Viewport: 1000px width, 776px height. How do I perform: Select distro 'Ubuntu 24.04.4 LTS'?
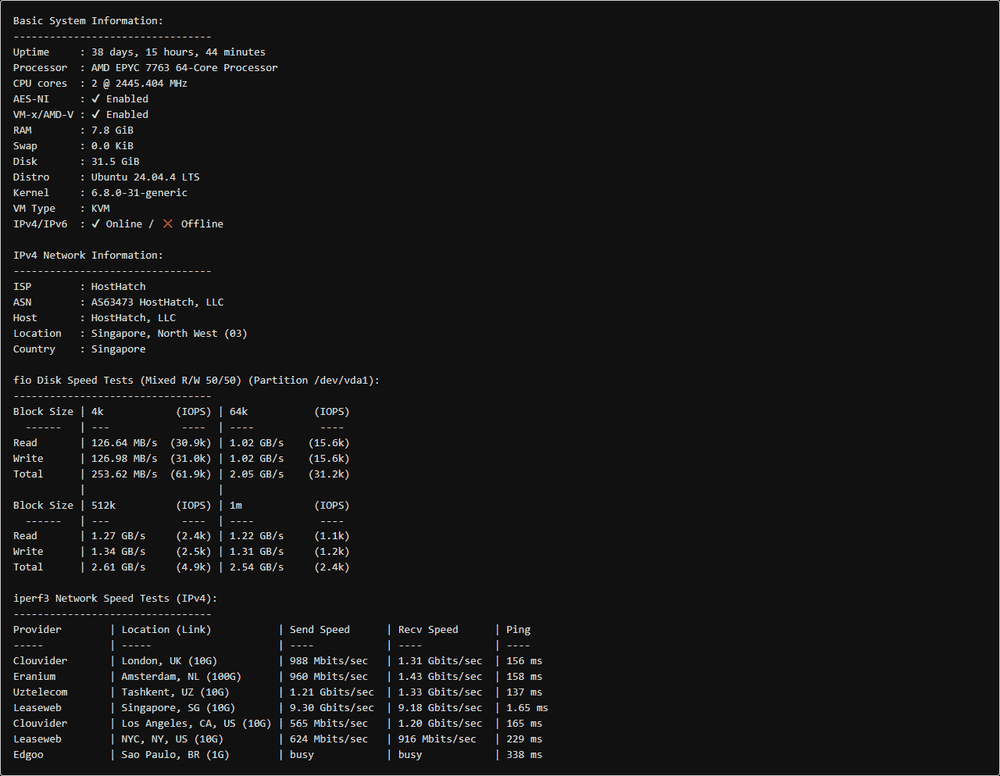tap(145, 177)
